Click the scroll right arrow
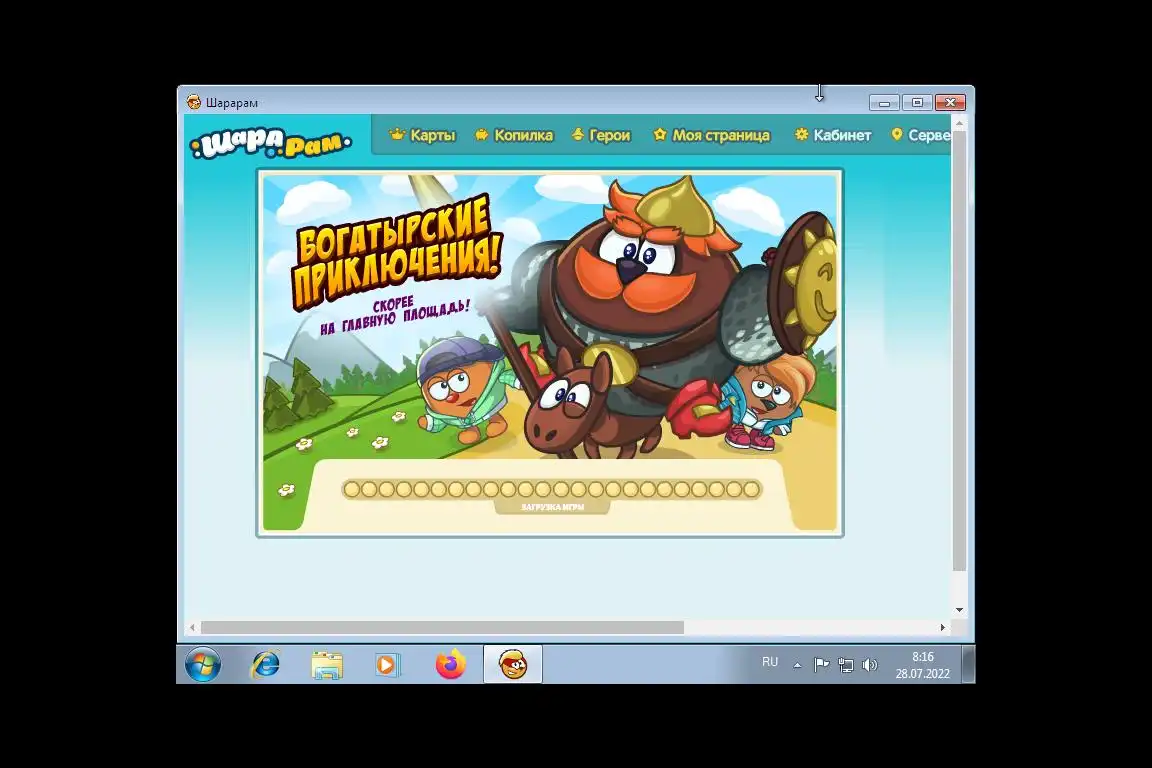Screen dimensions: 1152x768 pos(943,628)
